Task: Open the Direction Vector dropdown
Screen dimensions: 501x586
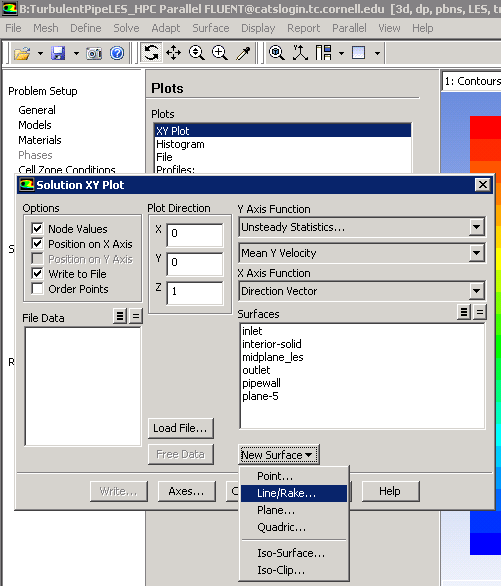Action: coord(362,291)
